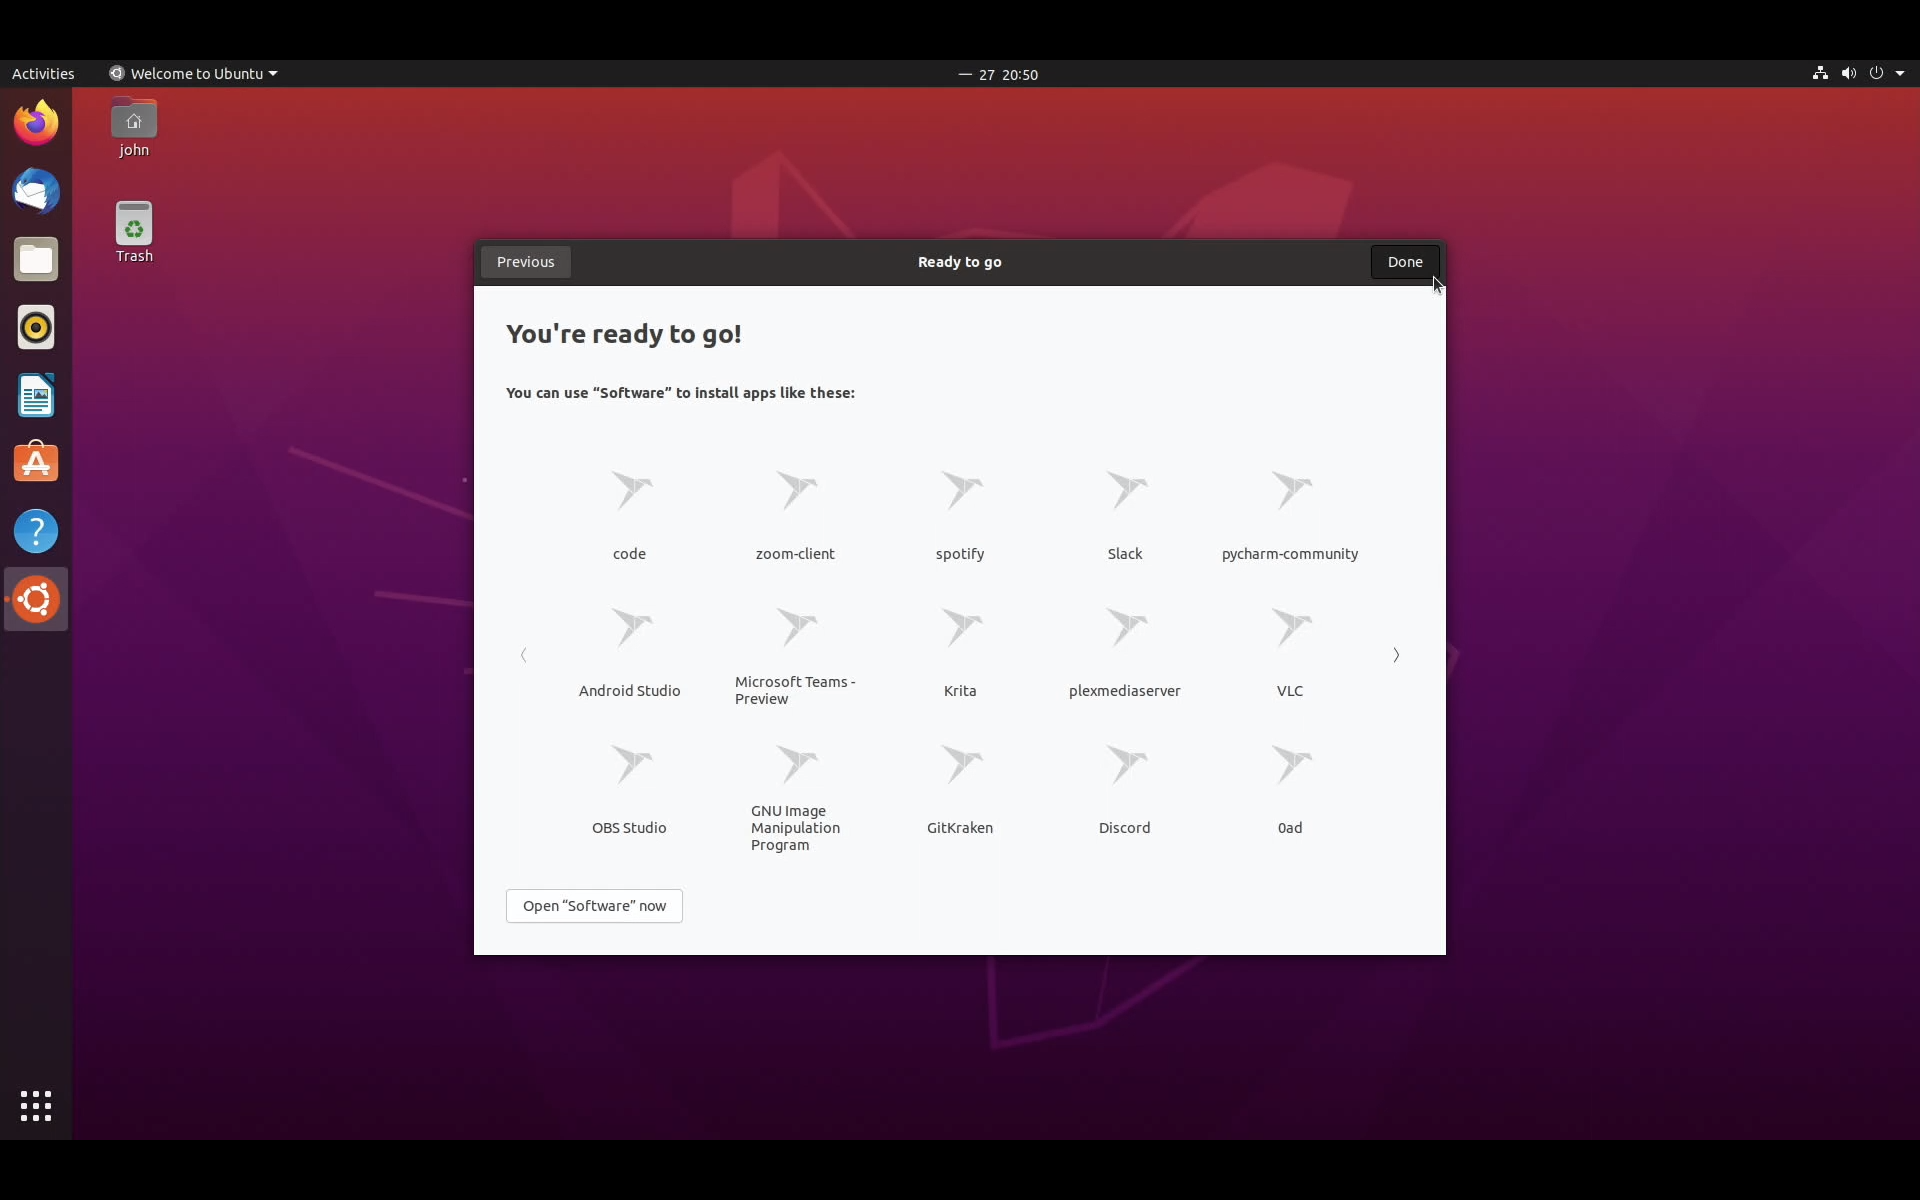
Task: Click the code app icon
Action: (630, 490)
